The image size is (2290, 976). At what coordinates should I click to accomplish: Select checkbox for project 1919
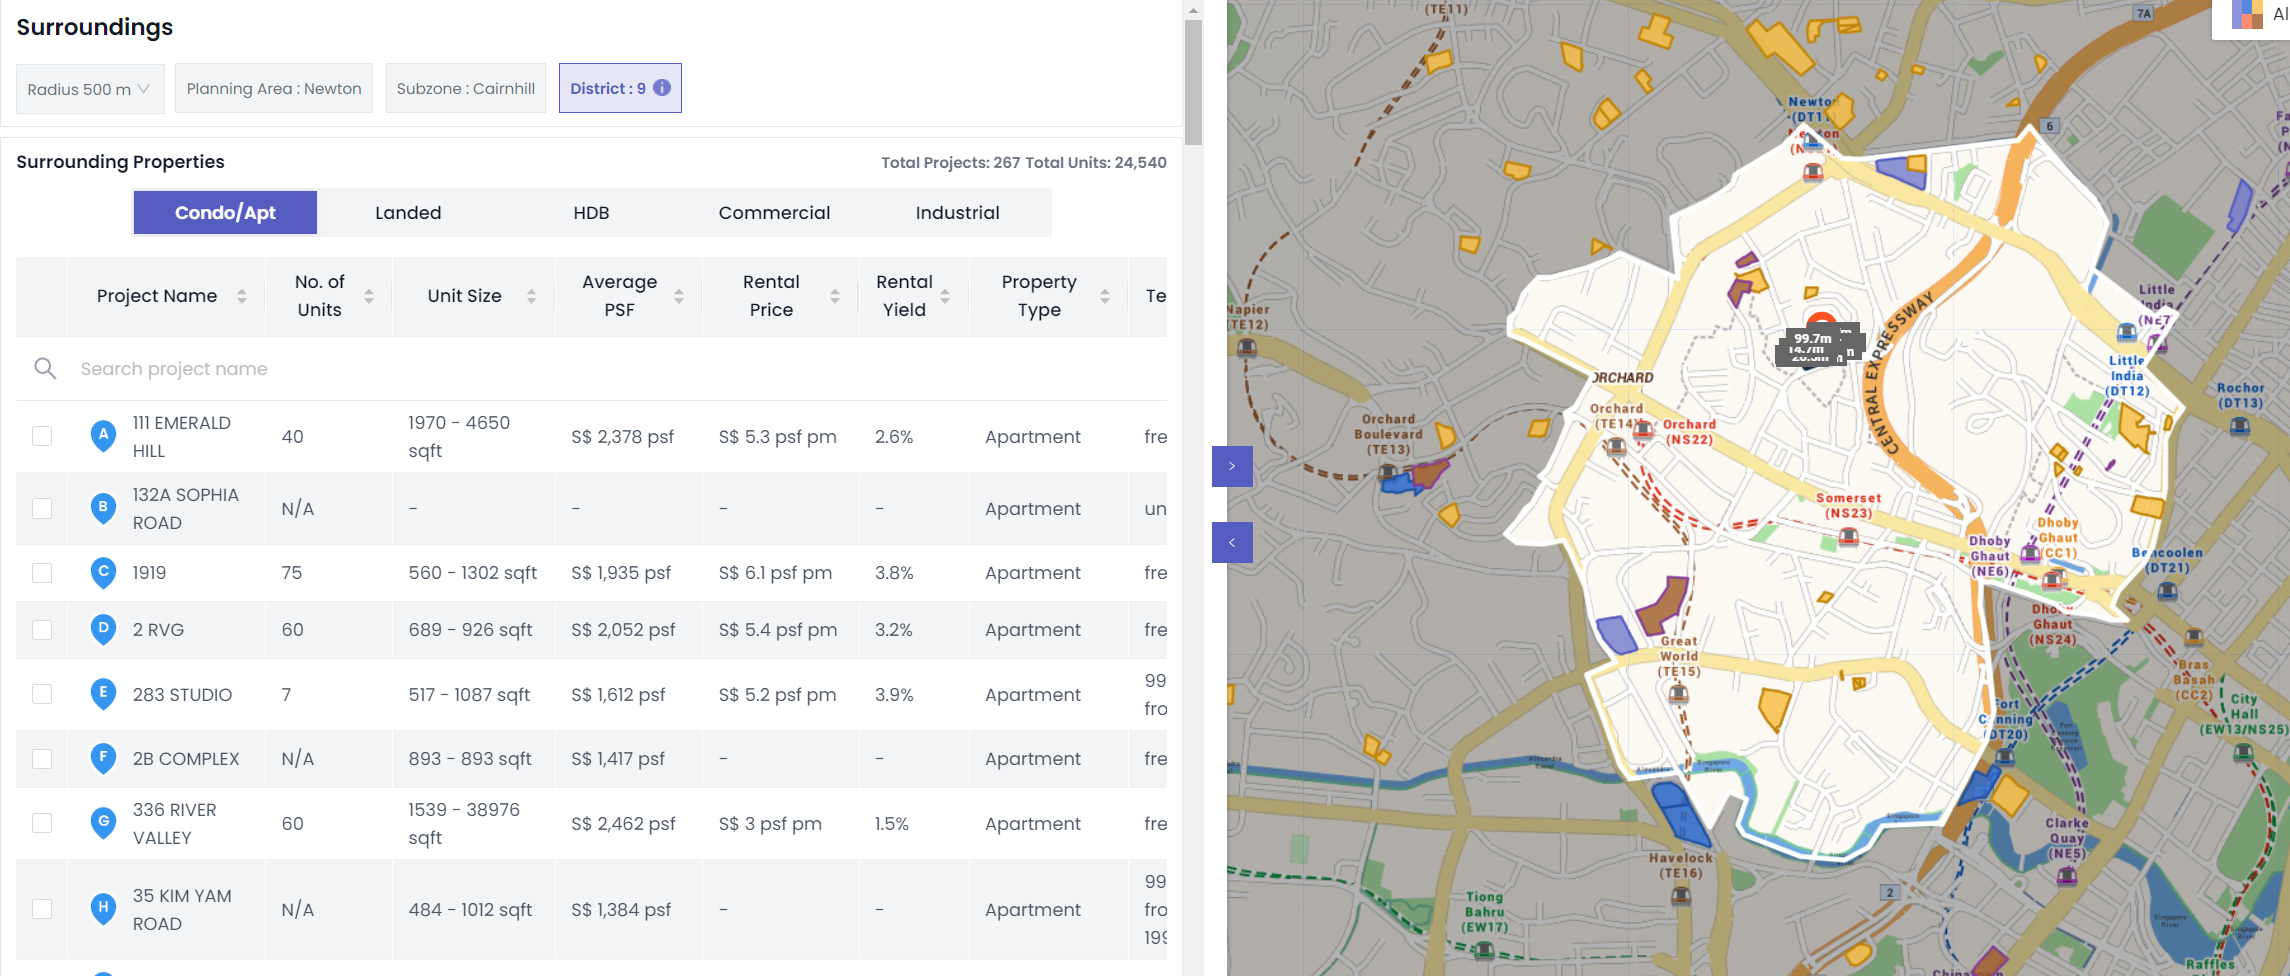click(42, 572)
